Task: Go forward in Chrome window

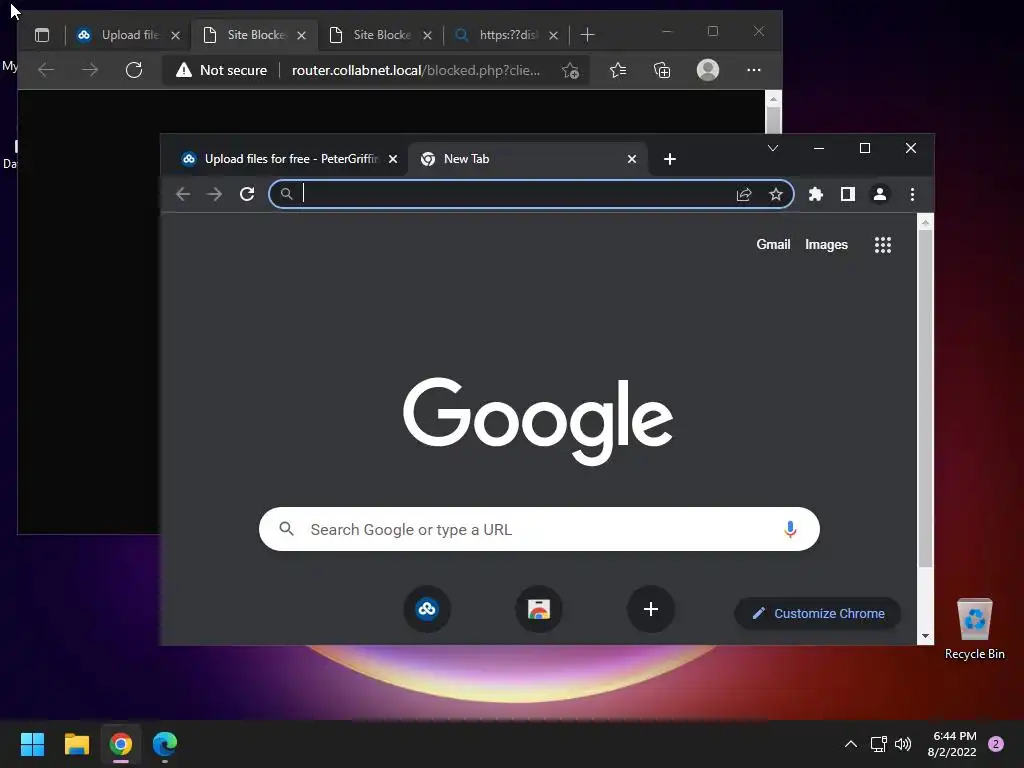Action: 214,194
